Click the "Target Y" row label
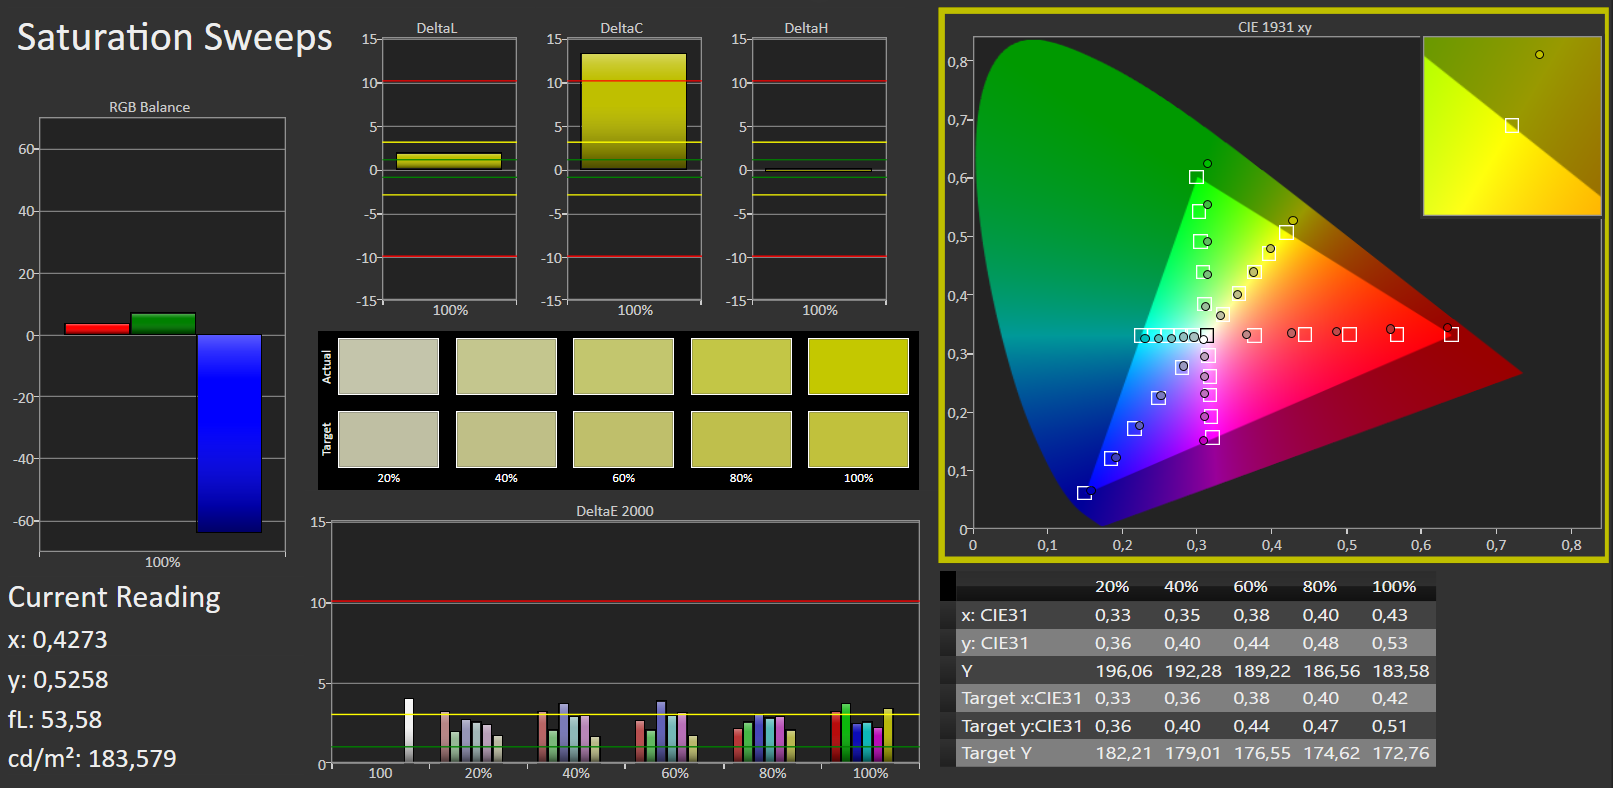This screenshot has width=1613, height=788. pos(996,753)
